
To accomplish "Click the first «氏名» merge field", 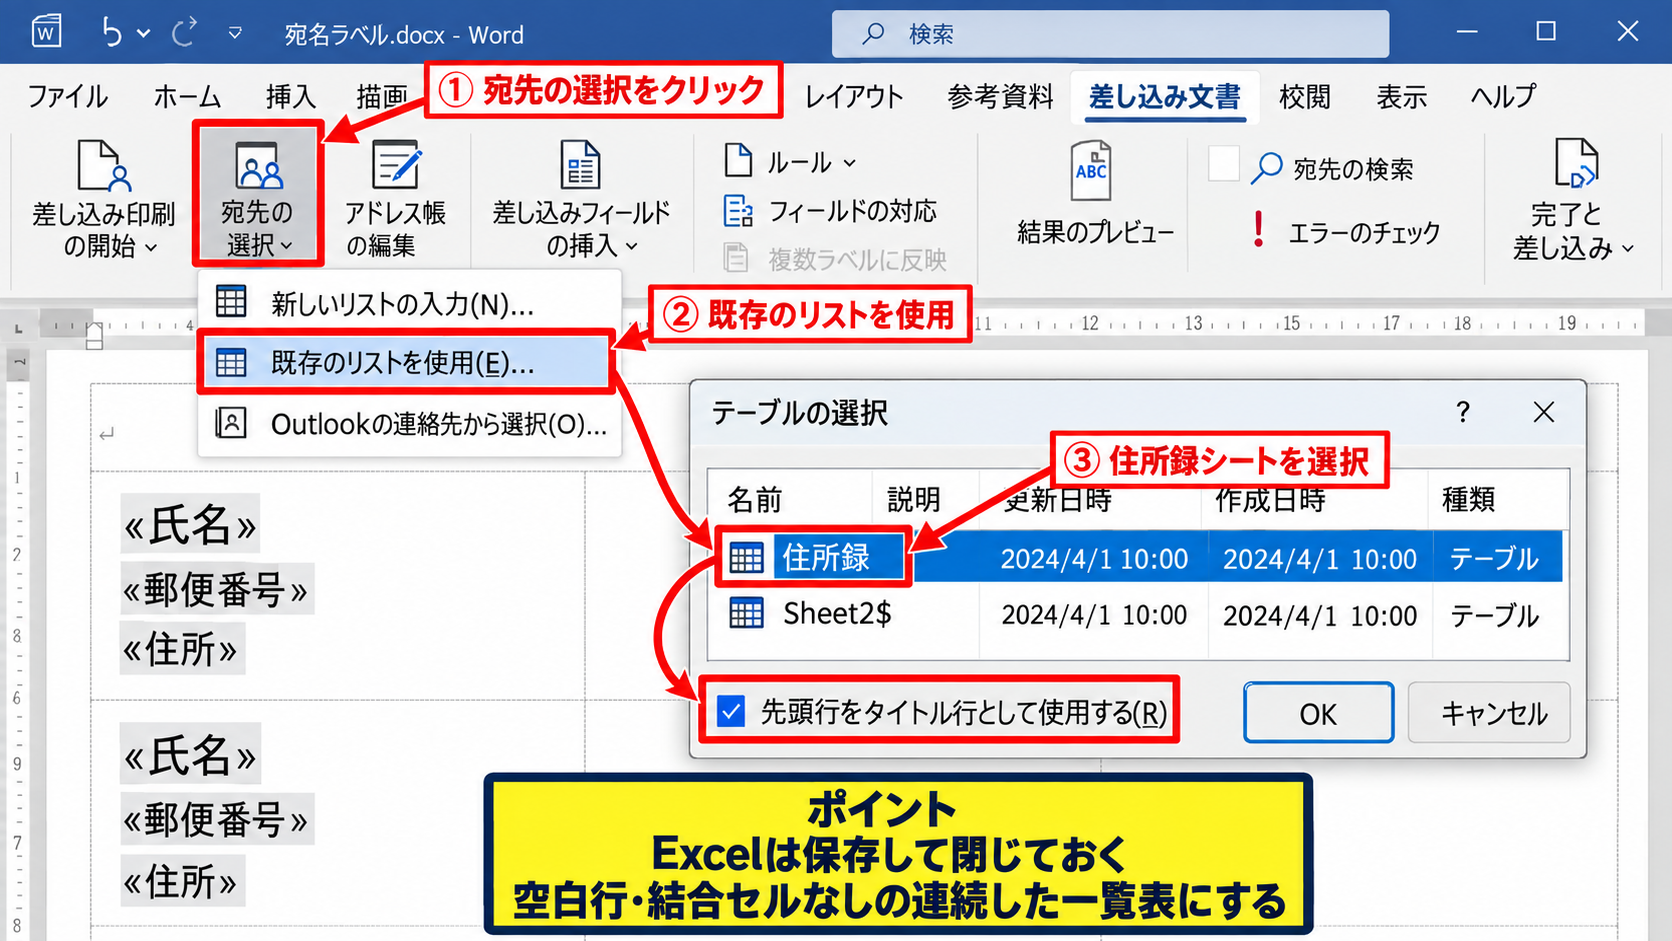I will click(190, 524).
